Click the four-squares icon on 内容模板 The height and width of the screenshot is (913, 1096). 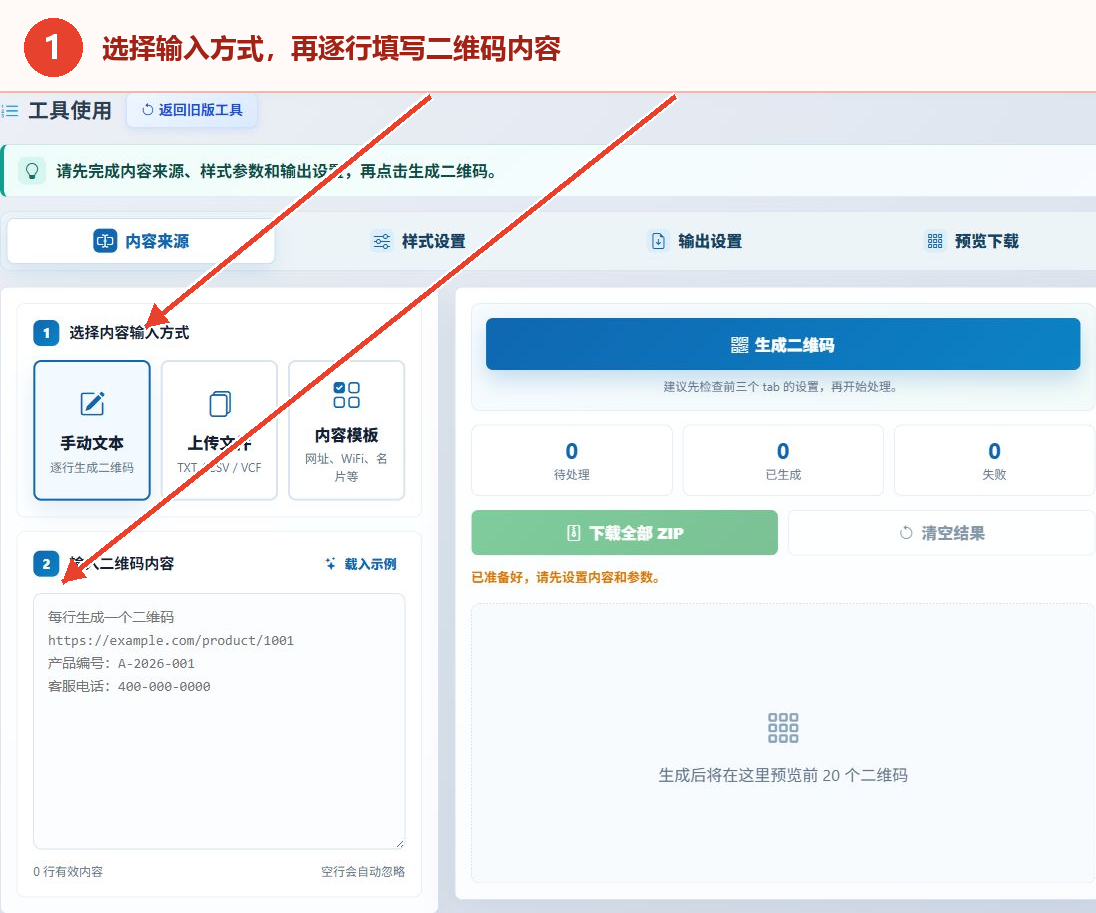[347, 395]
